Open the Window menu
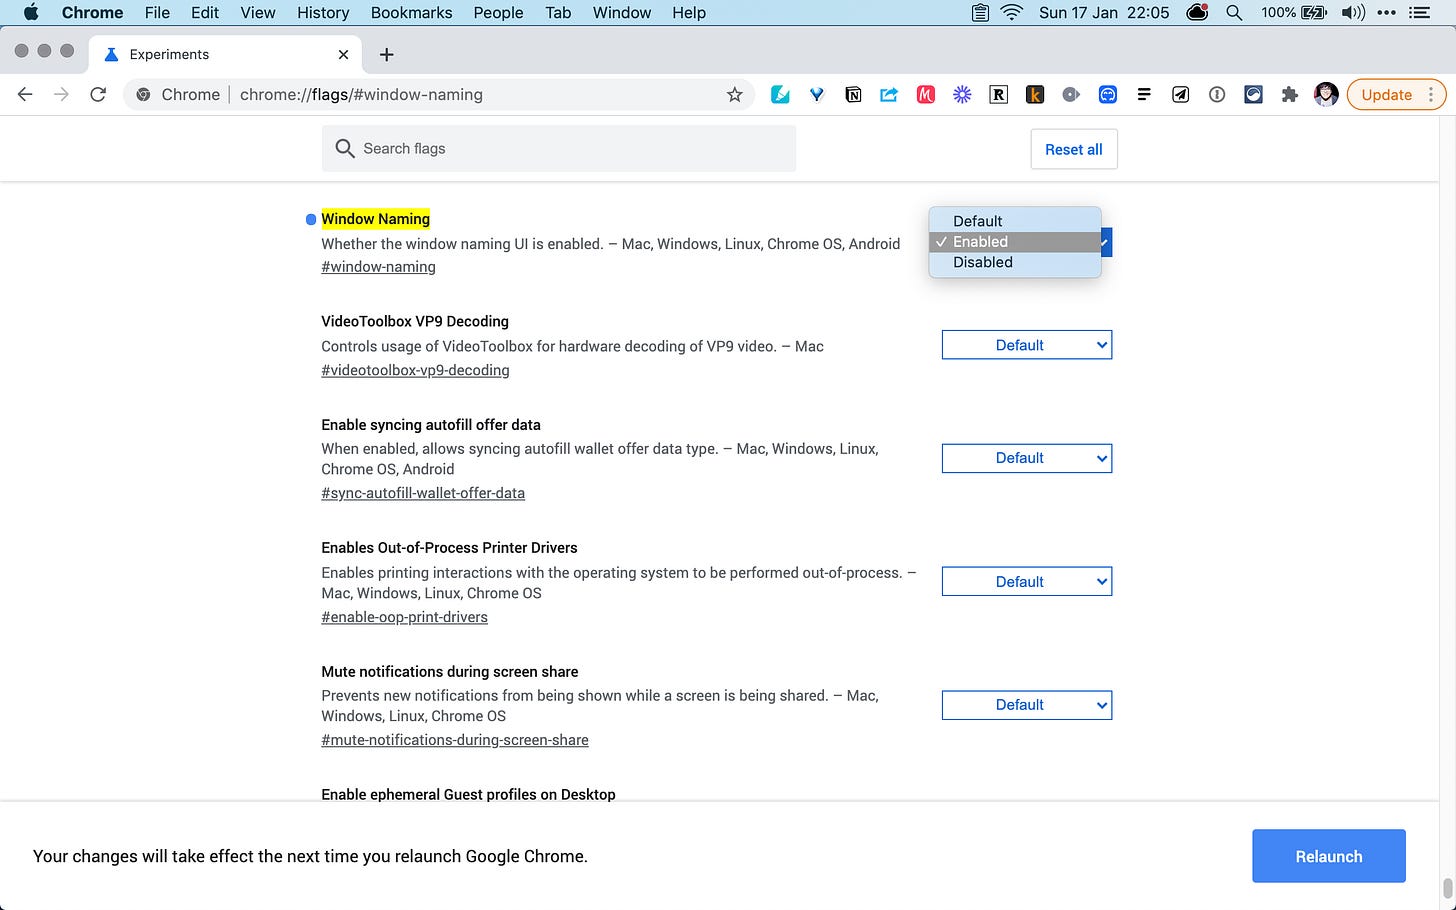Image resolution: width=1456 pixels, height=910 pixels. coord(622,12)
